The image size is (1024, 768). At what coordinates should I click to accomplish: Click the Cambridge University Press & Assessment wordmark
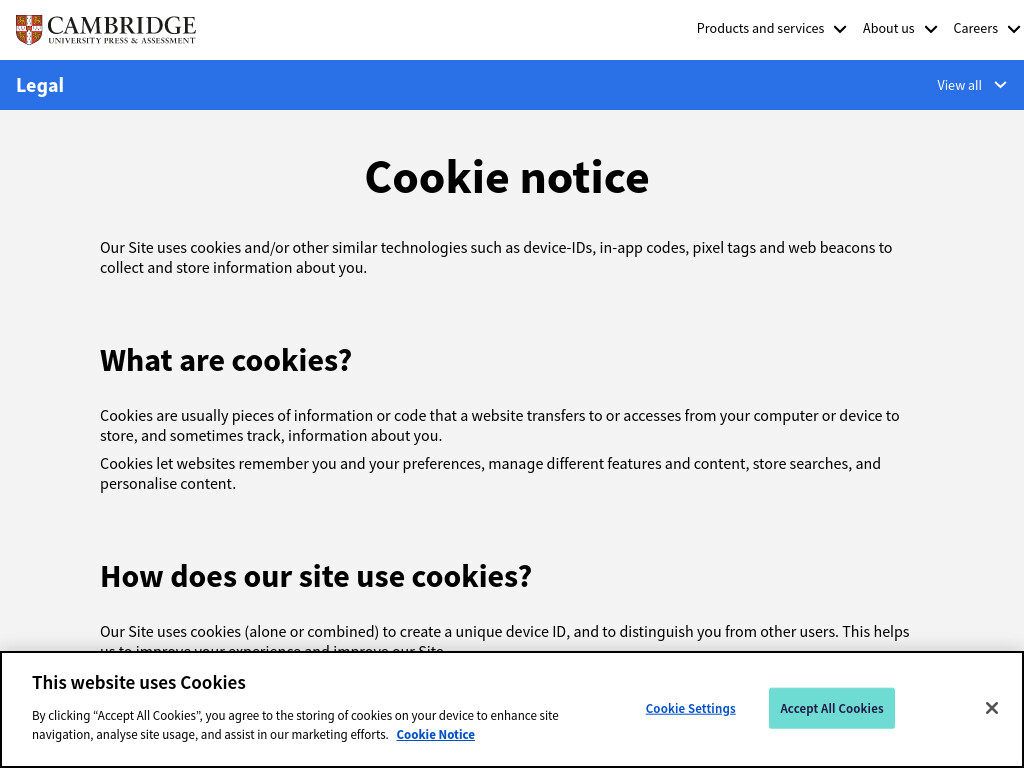click(121, 30)
